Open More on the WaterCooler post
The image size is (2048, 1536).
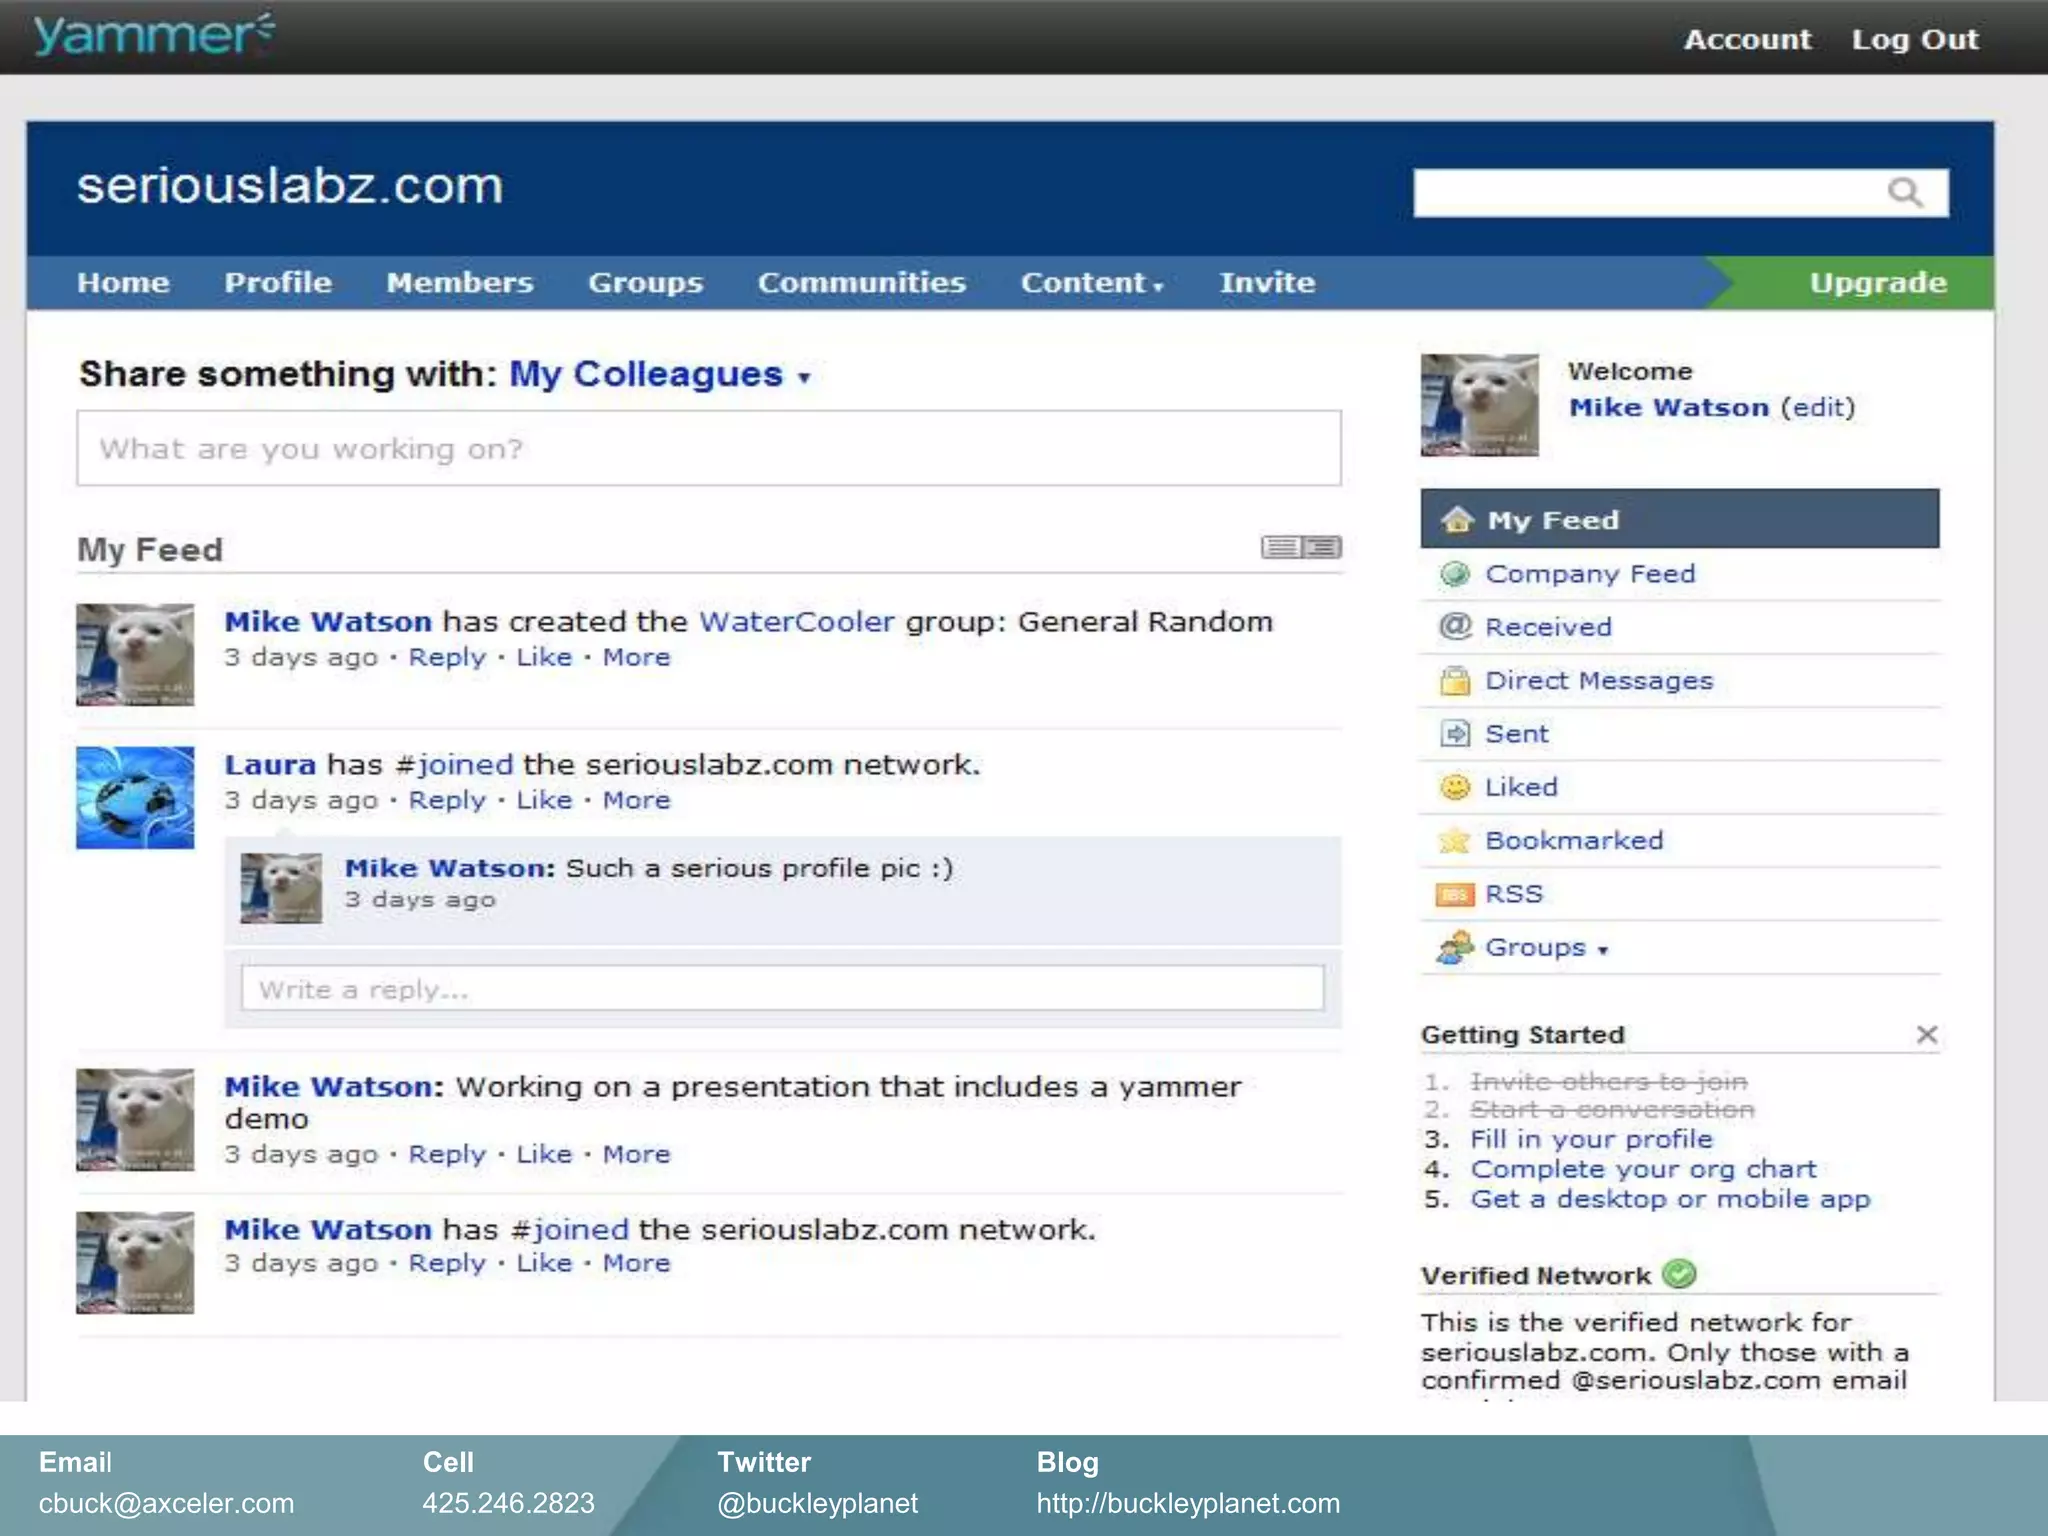click(636, 657)
